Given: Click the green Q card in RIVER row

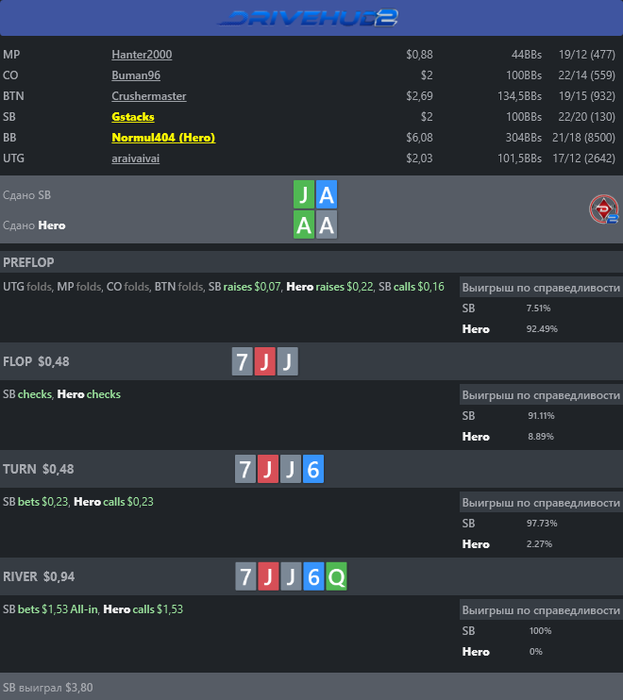Looking at the screenshot, I should point(336,576).
